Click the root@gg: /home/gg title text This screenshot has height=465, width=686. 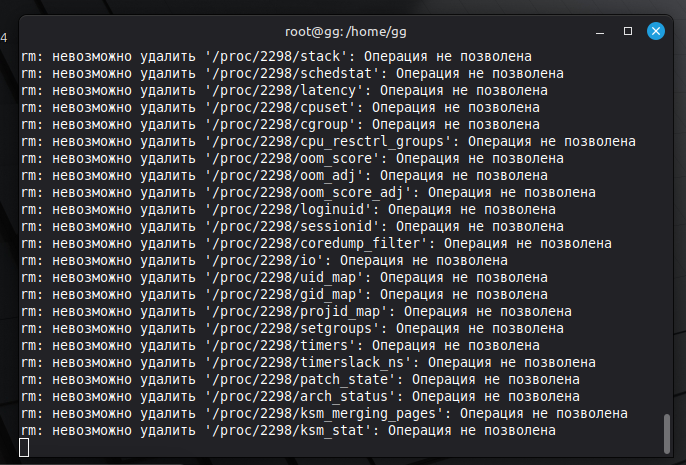click(x=346, y=32)
